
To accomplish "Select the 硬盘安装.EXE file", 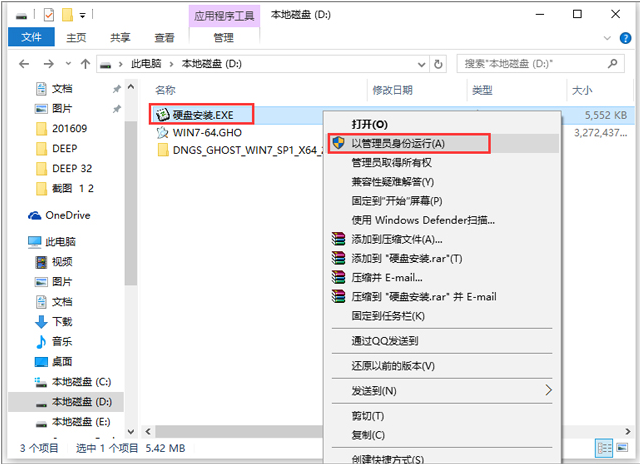I will click(202, 115).
